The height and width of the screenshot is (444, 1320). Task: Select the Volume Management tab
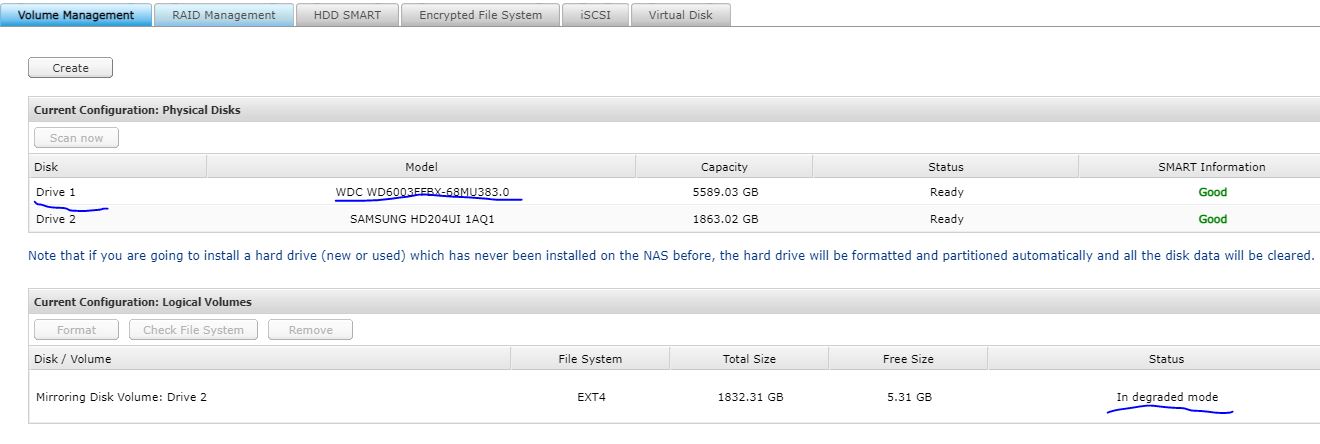pos(76,15)
